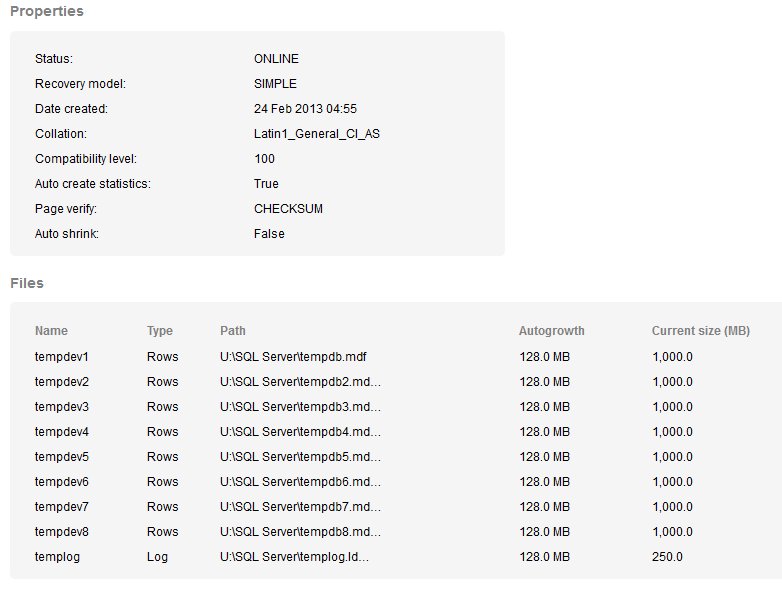Select the tempdev2 file name
The height and width of the screenshot is (591, 782).
pyautogui.click(x=62, y=382)
